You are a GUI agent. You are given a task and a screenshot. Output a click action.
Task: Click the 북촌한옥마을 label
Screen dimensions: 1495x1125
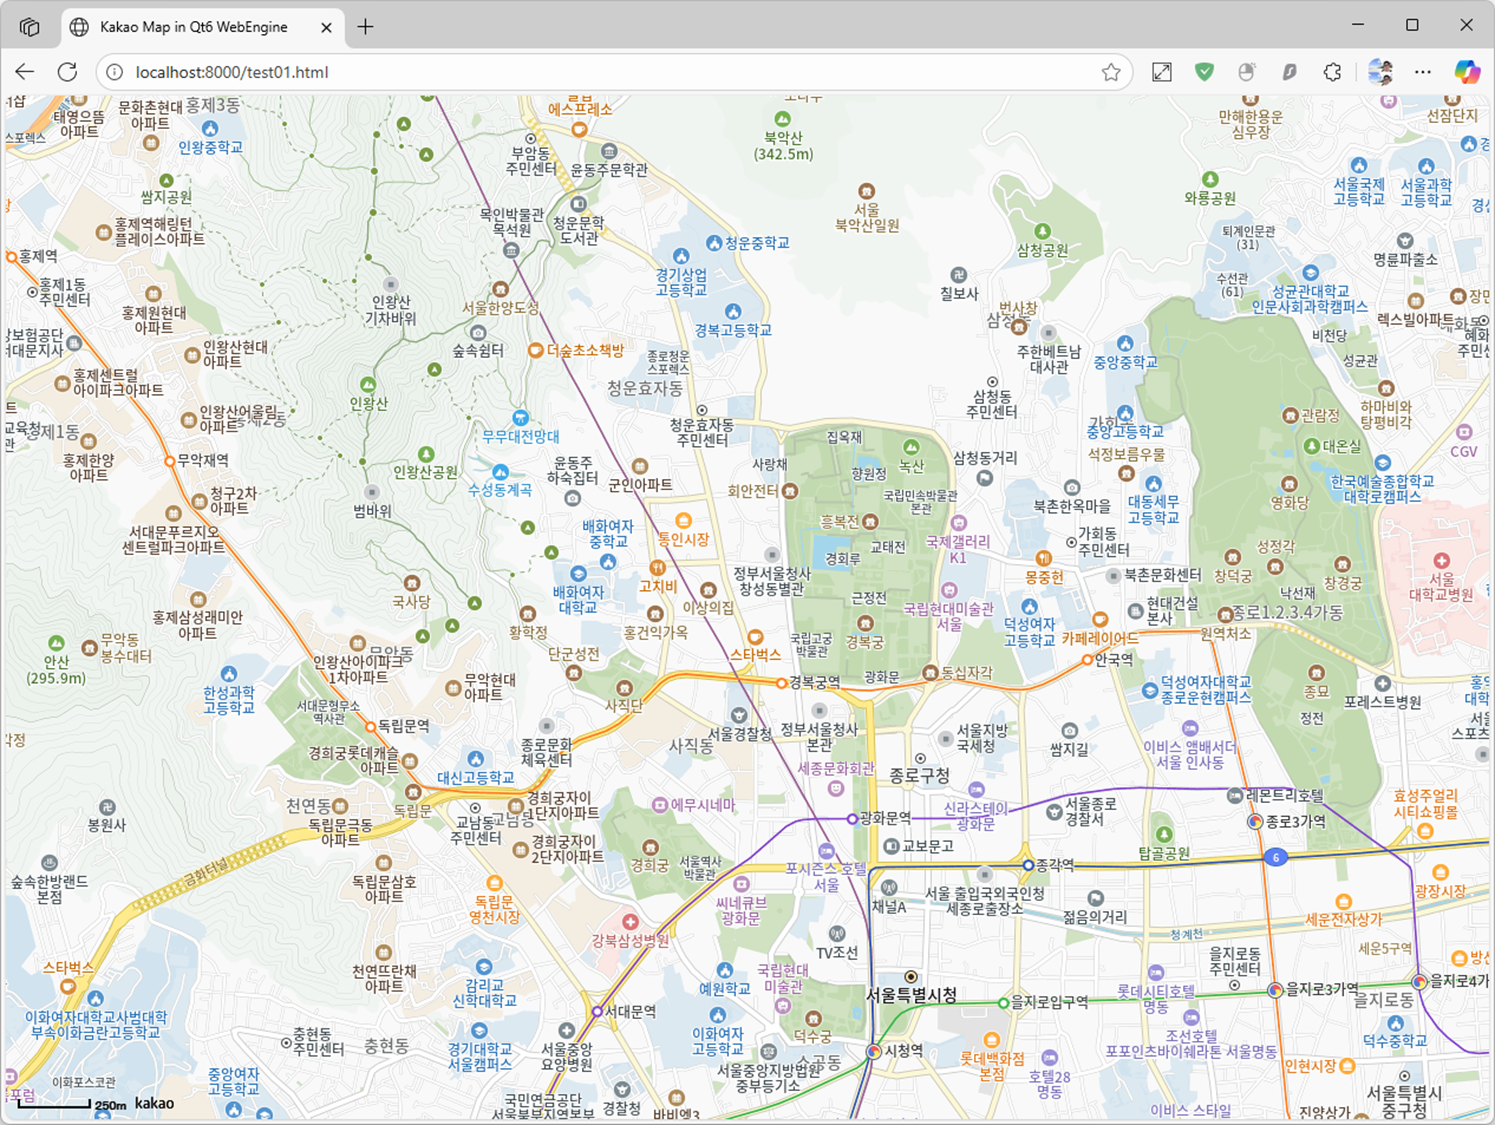point(1072,506)
